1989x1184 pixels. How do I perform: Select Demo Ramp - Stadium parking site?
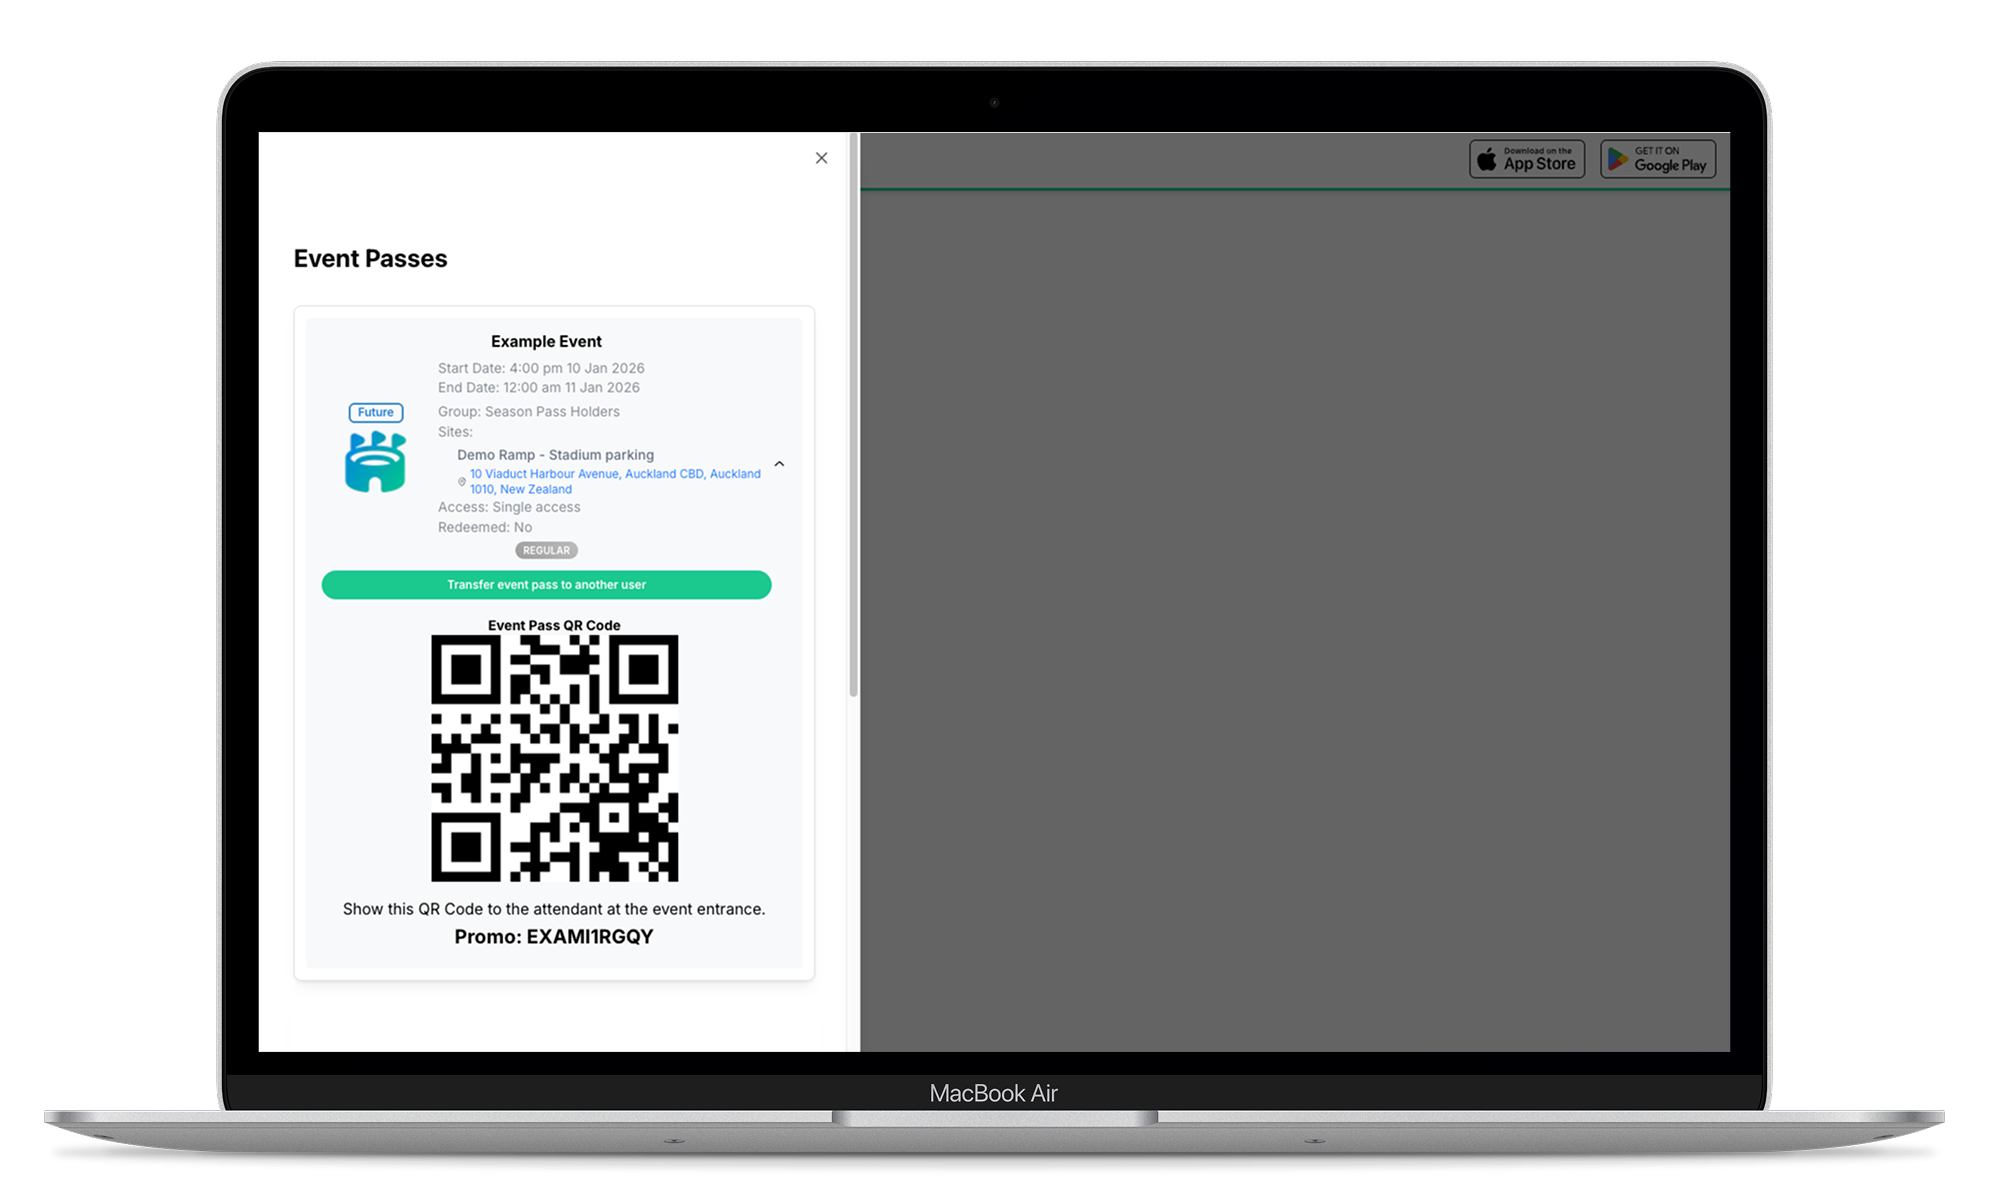[x=555, y=455]
